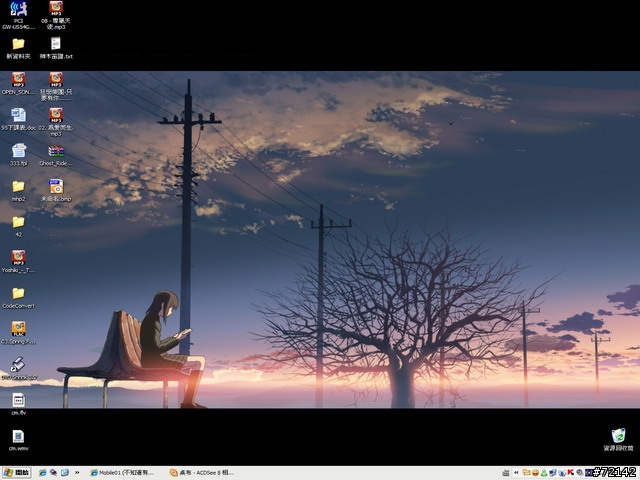The width and height of the screenshot is (640, 480).
Task: Expand the Quick Launch overflow chevron
Action: click(76, 473)
